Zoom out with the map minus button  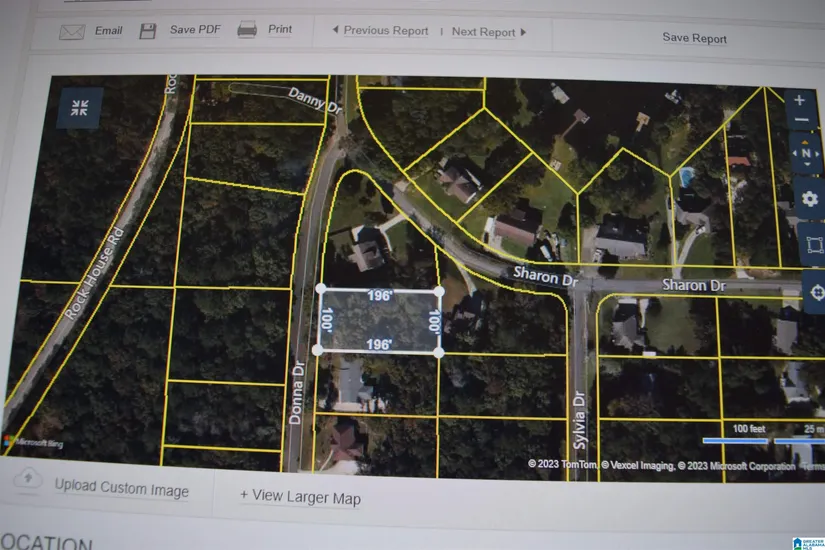point(801,121)
